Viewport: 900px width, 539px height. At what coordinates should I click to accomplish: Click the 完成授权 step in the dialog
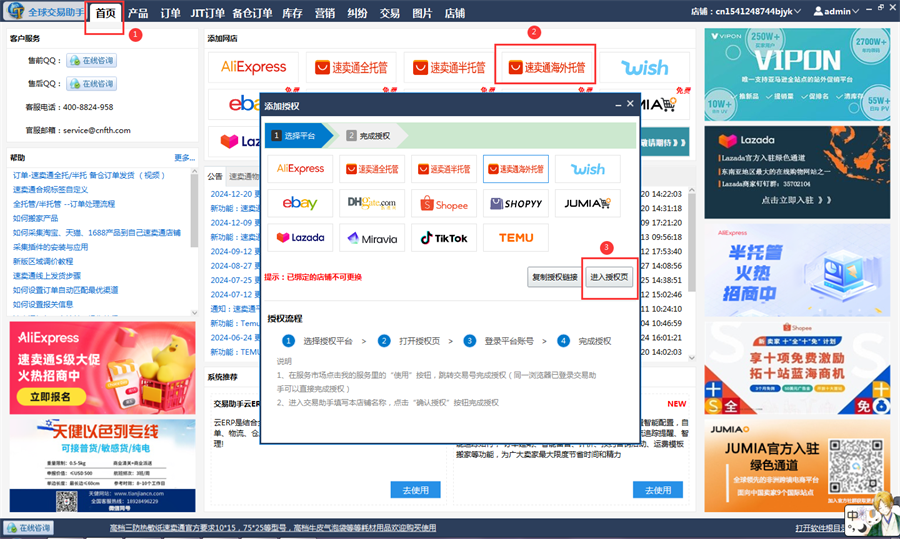click(x=368, y=135)
